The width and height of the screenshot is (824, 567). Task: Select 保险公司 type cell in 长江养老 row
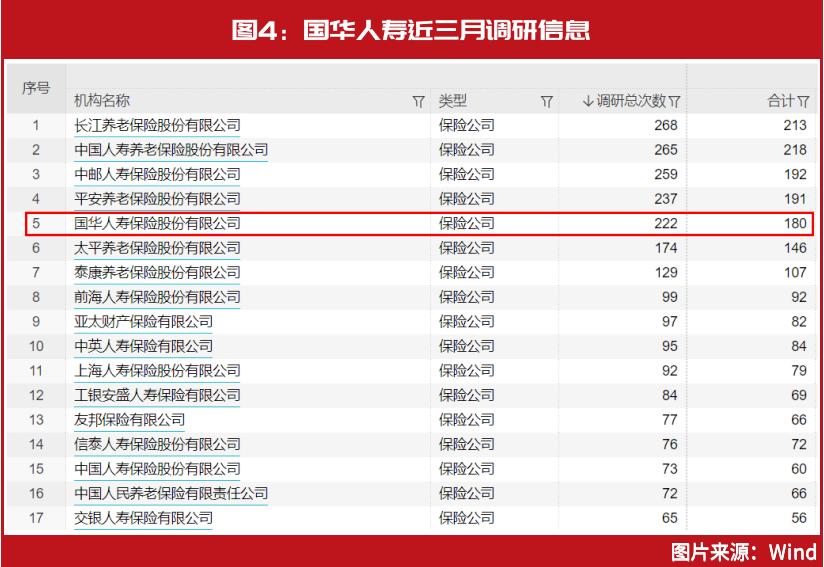tap(467, 125)
